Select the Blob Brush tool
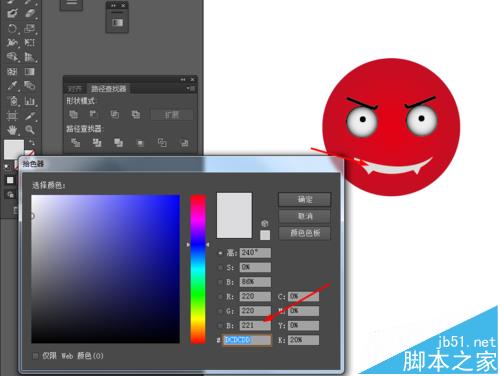The image size is (500, 376). click(12, 13)
